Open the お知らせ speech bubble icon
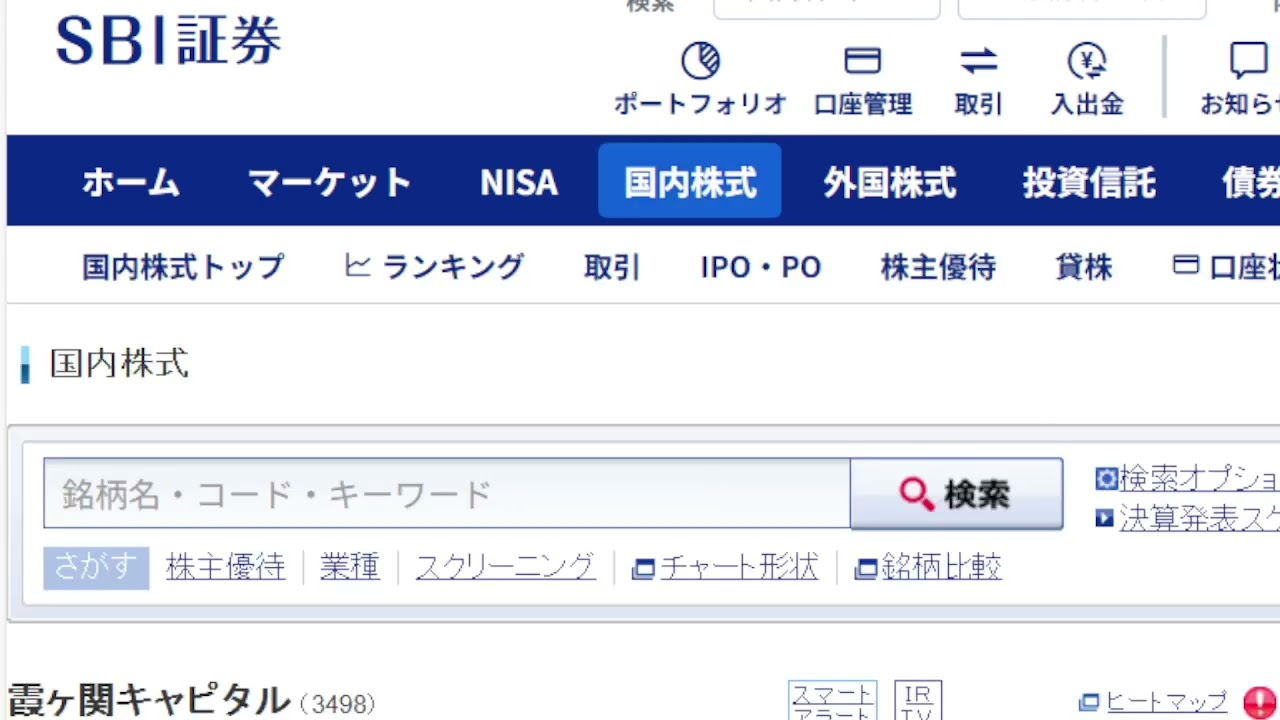 click(x=1247, y=62)
